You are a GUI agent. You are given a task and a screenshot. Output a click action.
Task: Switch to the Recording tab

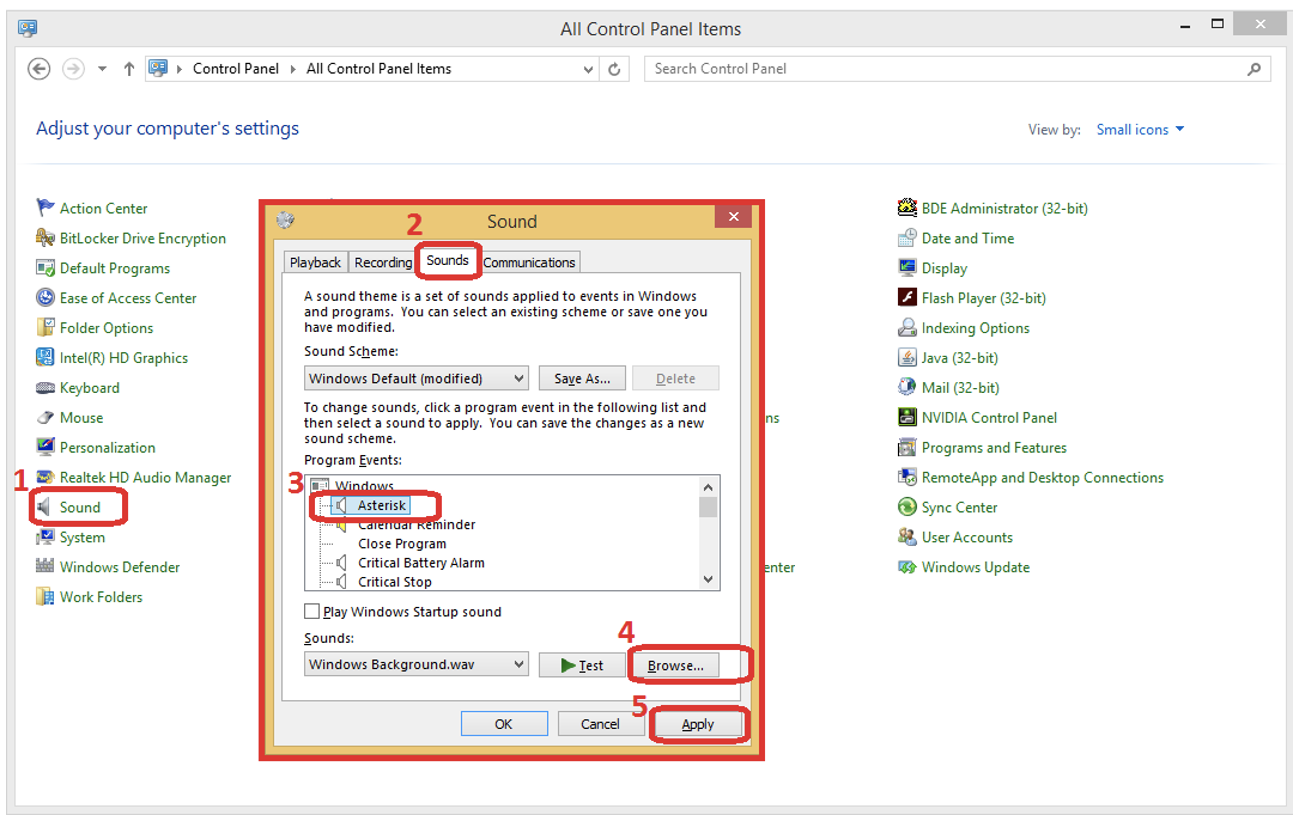click(x=383, y=261)
